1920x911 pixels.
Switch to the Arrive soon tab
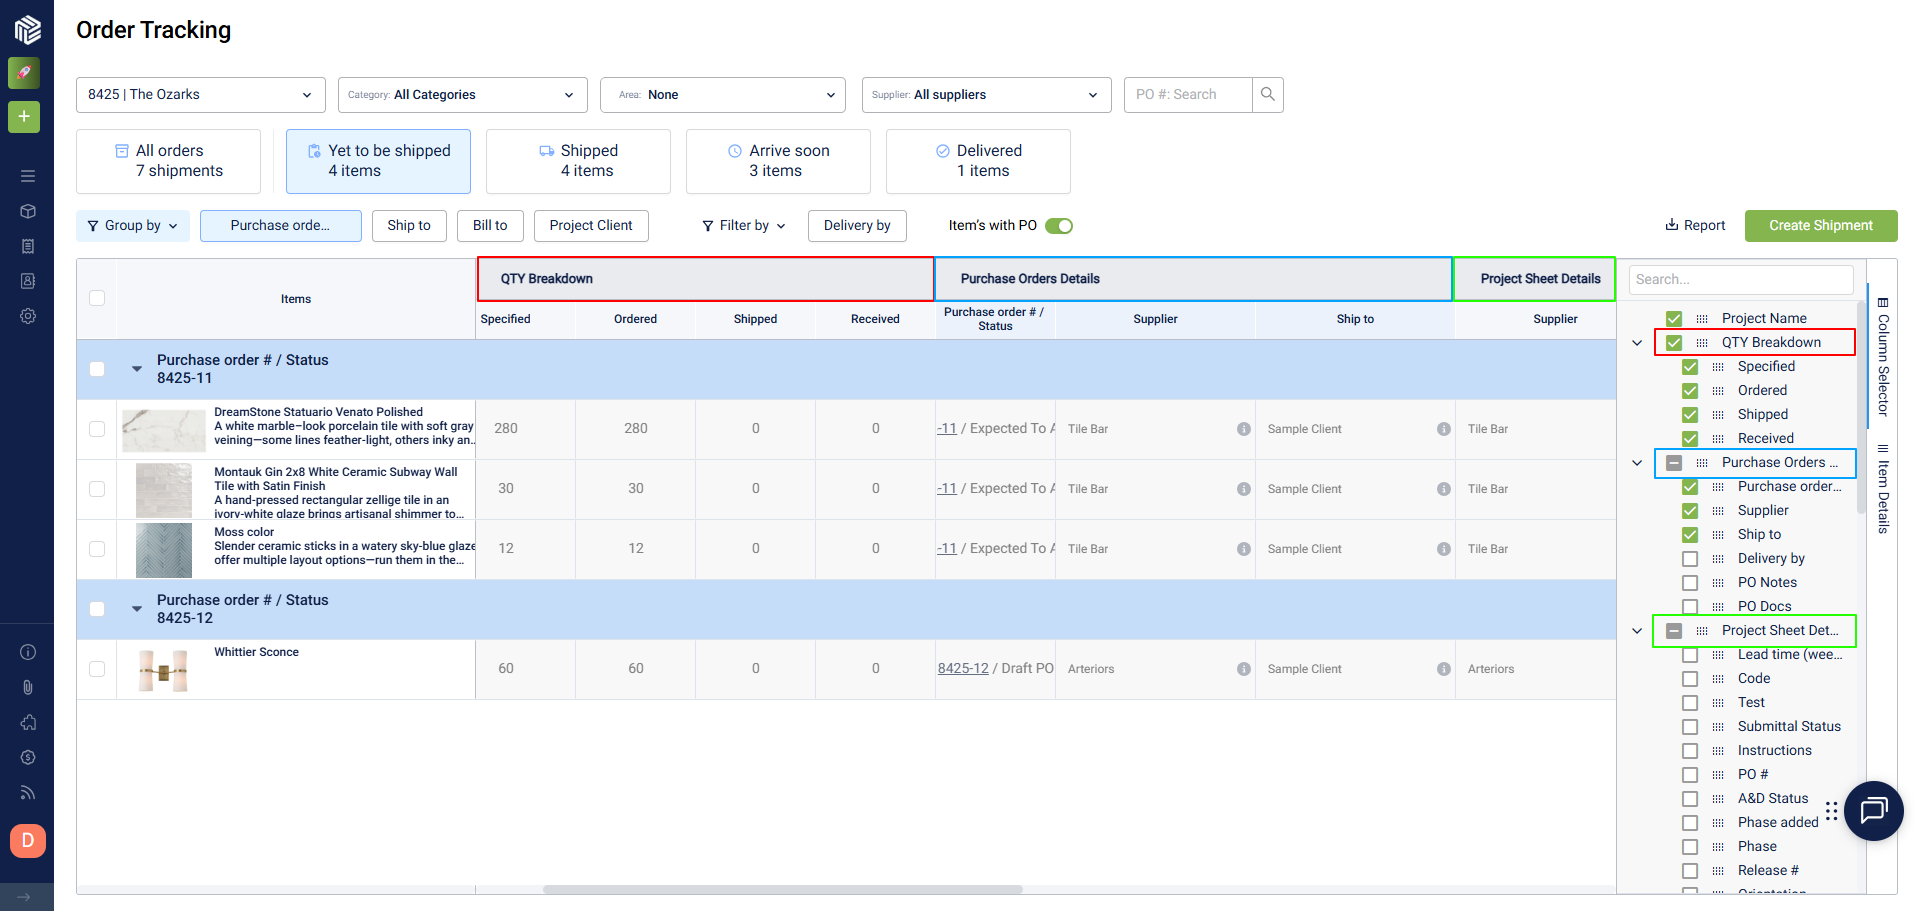tap(778, 161)
